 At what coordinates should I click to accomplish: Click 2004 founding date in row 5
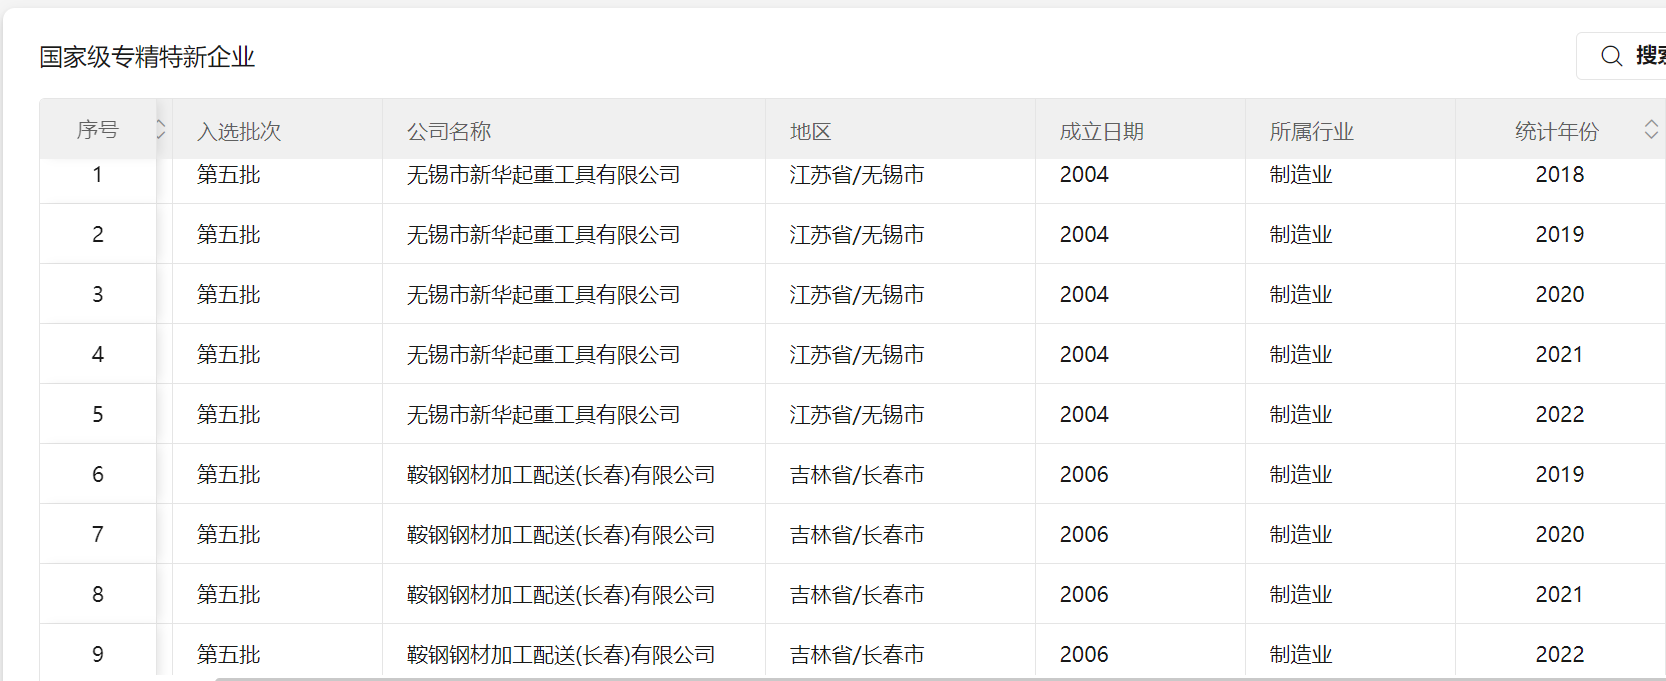[1084, 414]
